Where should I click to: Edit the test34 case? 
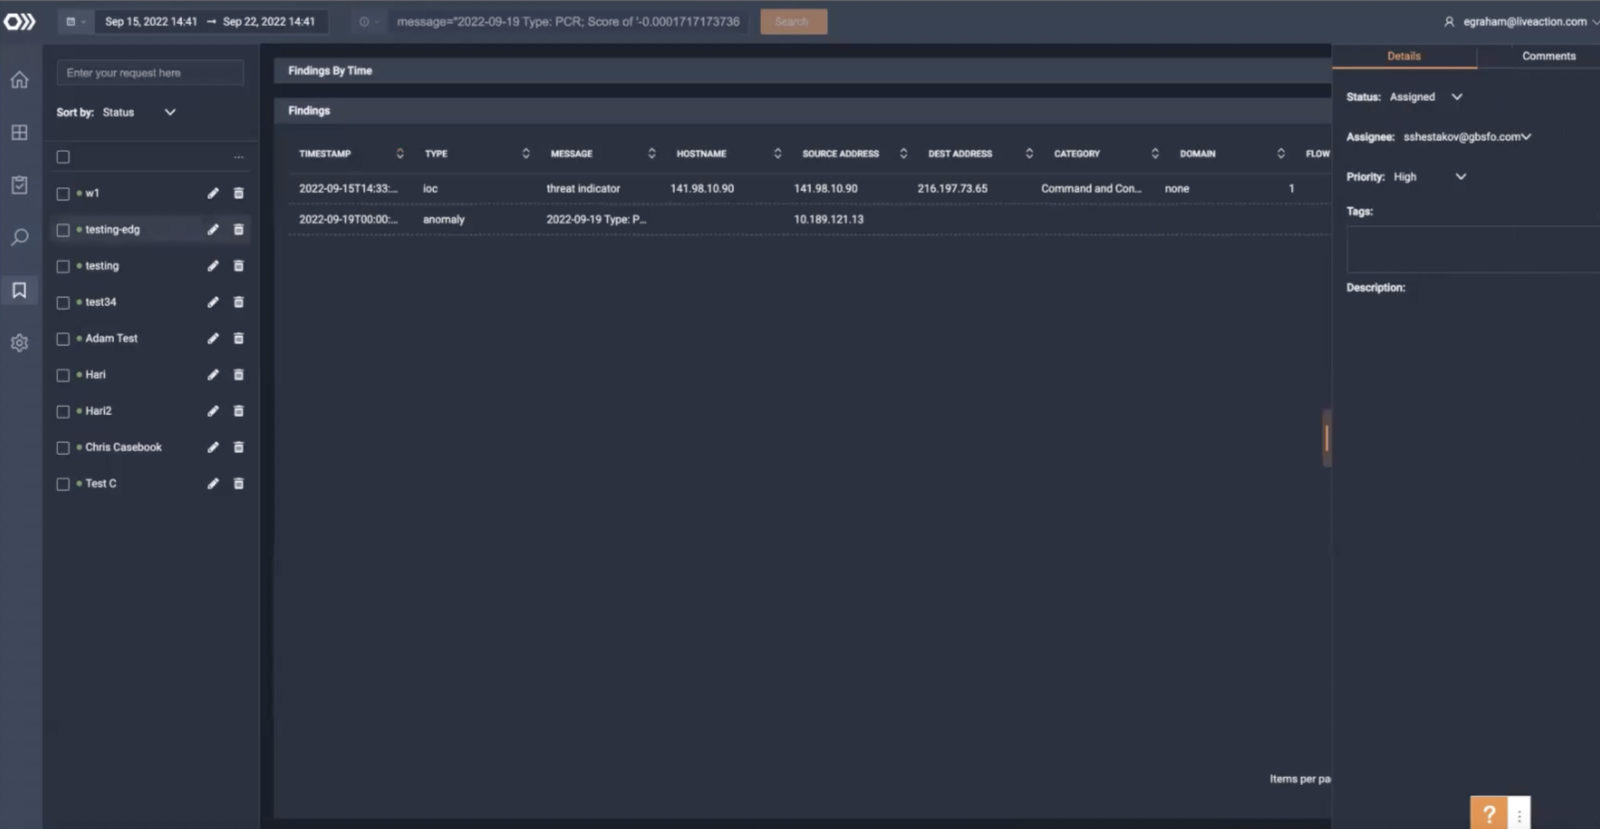pyautogui.click(x=213, y=302)
